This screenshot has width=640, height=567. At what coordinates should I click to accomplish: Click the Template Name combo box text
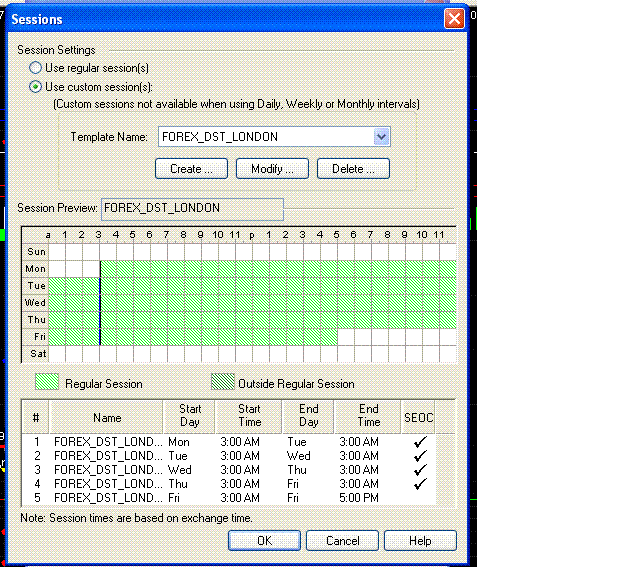pyautogui.click(x=263, y=137)
